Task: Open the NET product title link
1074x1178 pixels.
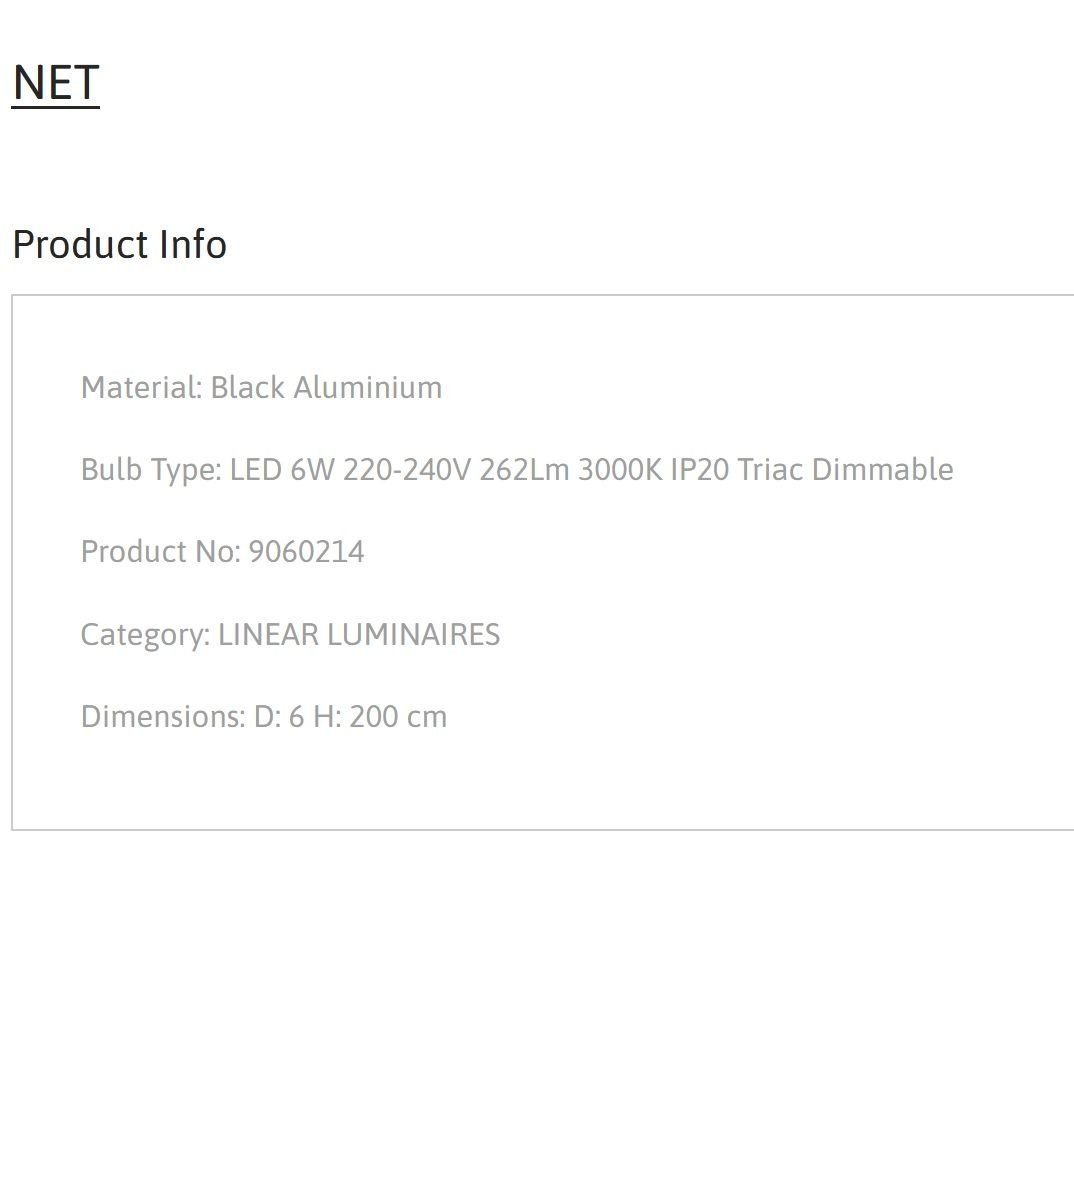Action: point(56,83)
